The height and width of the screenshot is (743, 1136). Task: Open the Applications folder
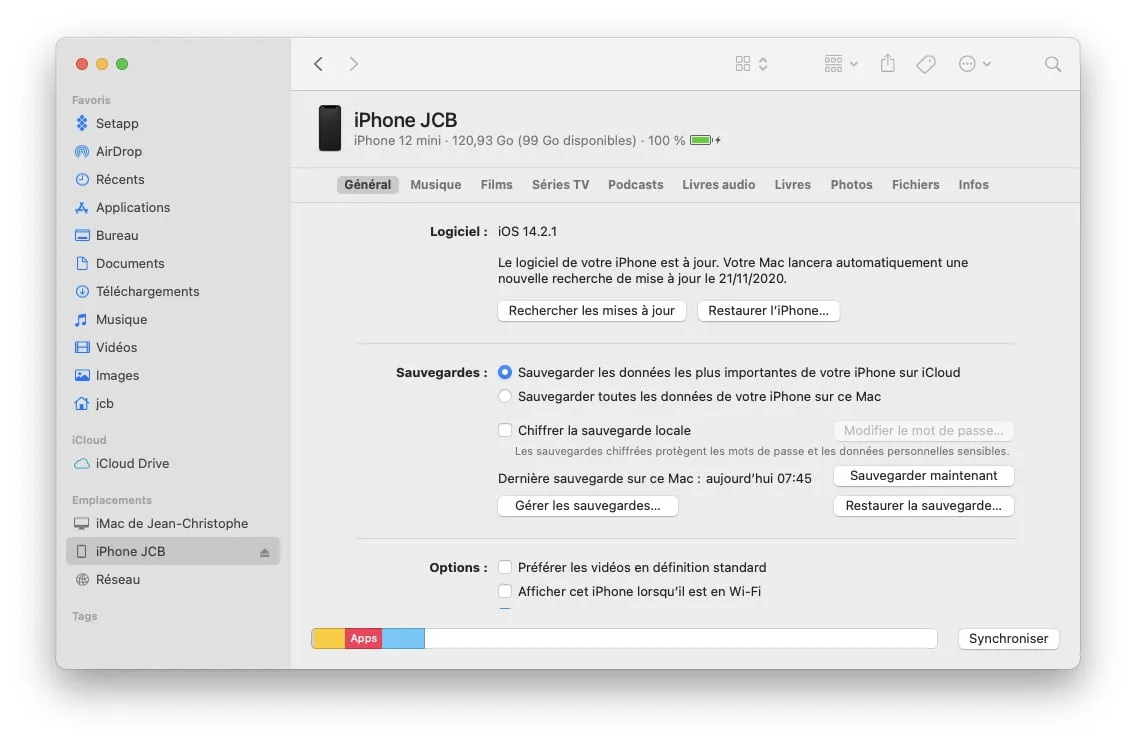click(x=172, y=207)
